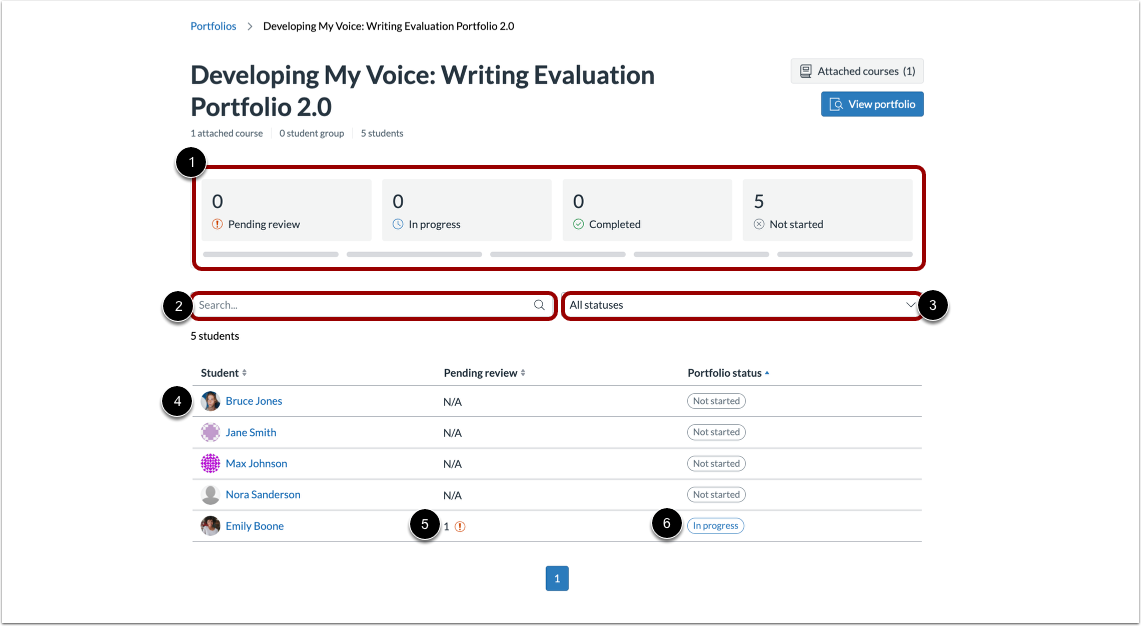Open the Portfolios breadcrumb link

[213, 26]
